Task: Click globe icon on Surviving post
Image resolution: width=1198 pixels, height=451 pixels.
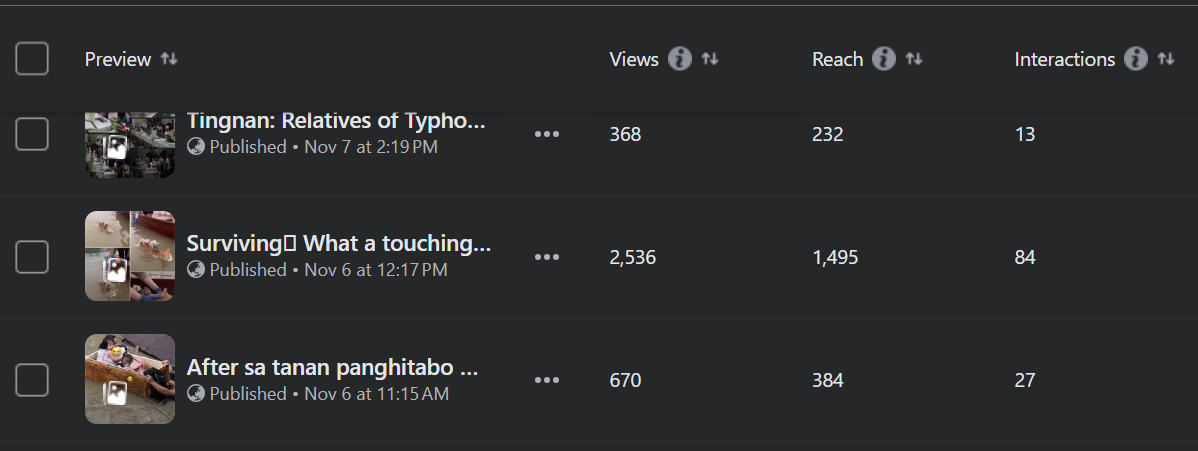Action: click(x=196, y=270)
